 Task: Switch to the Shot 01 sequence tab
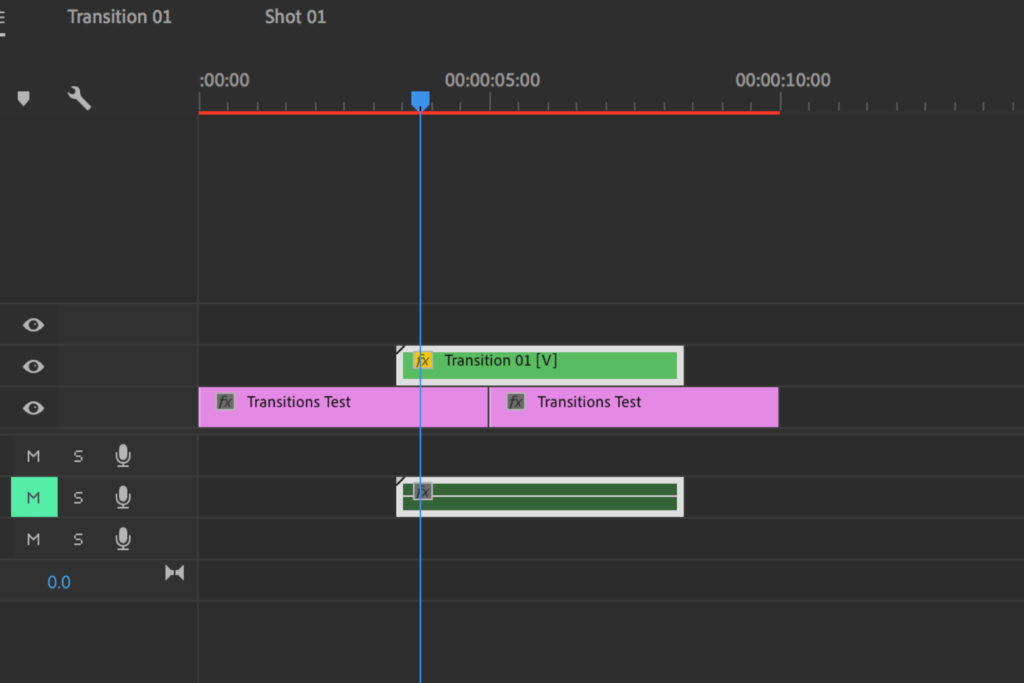pyautogui.click(x=295, y=17)
